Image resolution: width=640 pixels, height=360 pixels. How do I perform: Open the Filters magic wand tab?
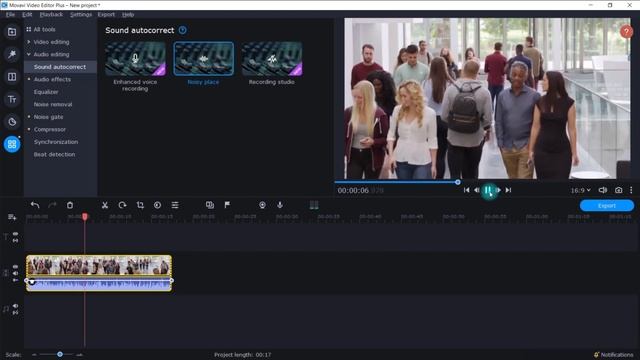[12, 54]
